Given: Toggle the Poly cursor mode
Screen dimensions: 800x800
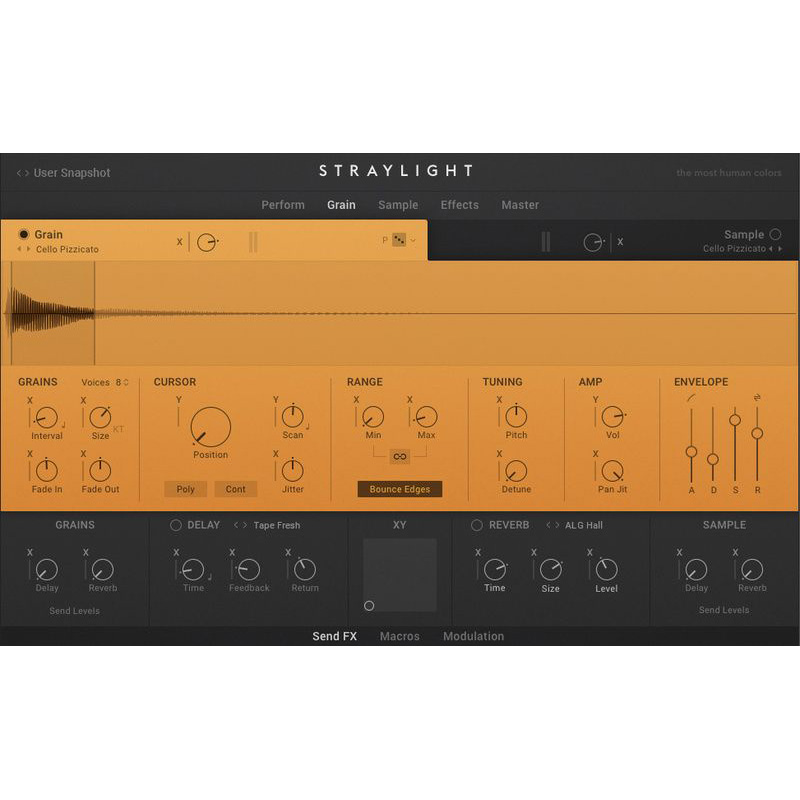Looking at the screenshot, I should (x=186, y=489).
